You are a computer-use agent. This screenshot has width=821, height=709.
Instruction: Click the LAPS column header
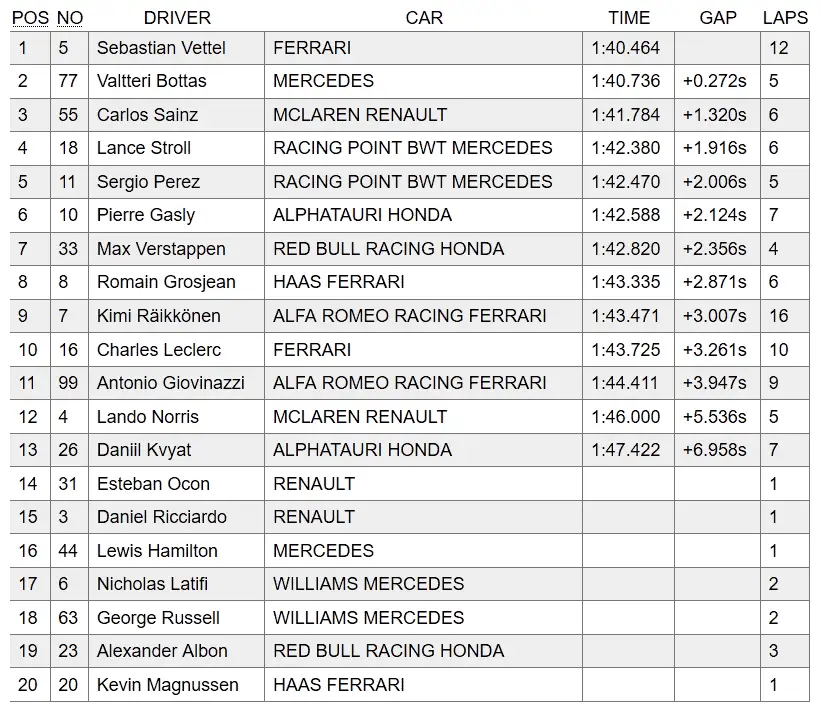coord(785,18)
